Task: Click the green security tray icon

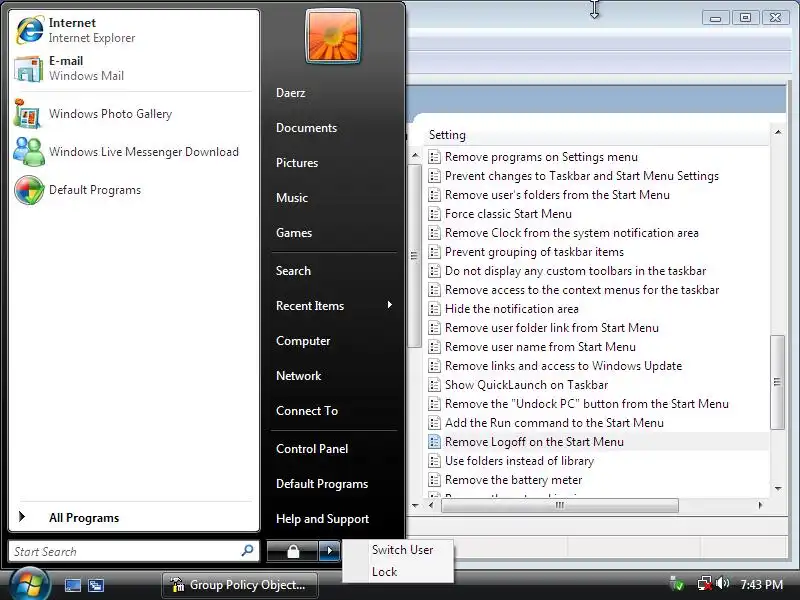Action: click(677, 583)
